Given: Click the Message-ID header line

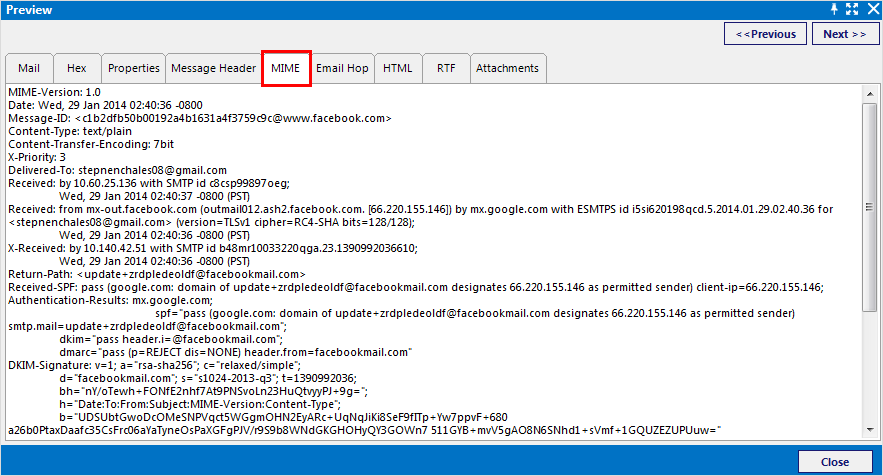Looking at the screenshot, I should (199, 118).
